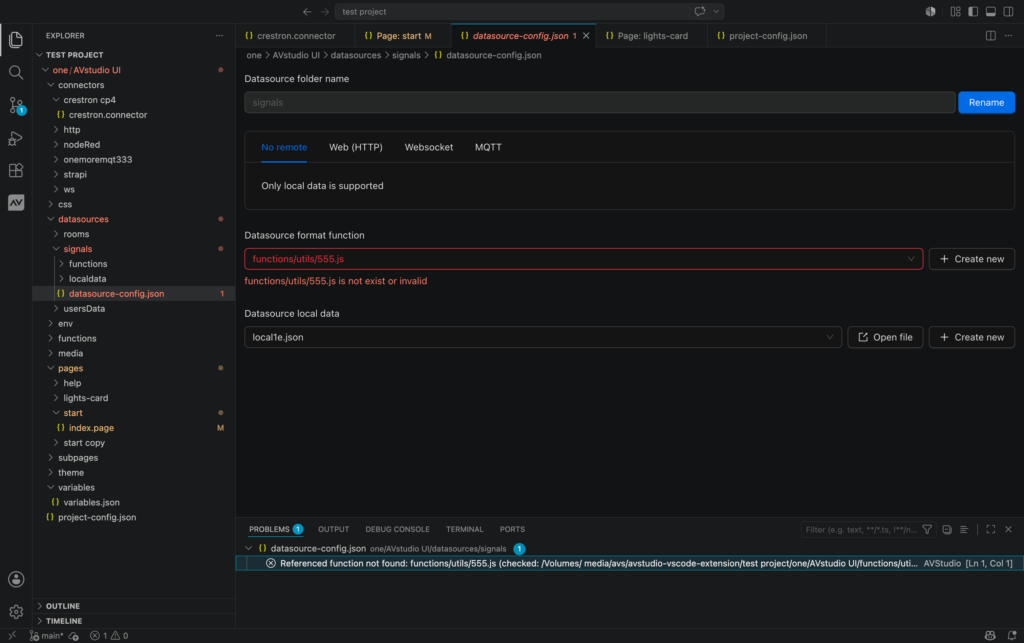
Task: Toggle the bottom panel layout icon
Action: pos(990,11)
